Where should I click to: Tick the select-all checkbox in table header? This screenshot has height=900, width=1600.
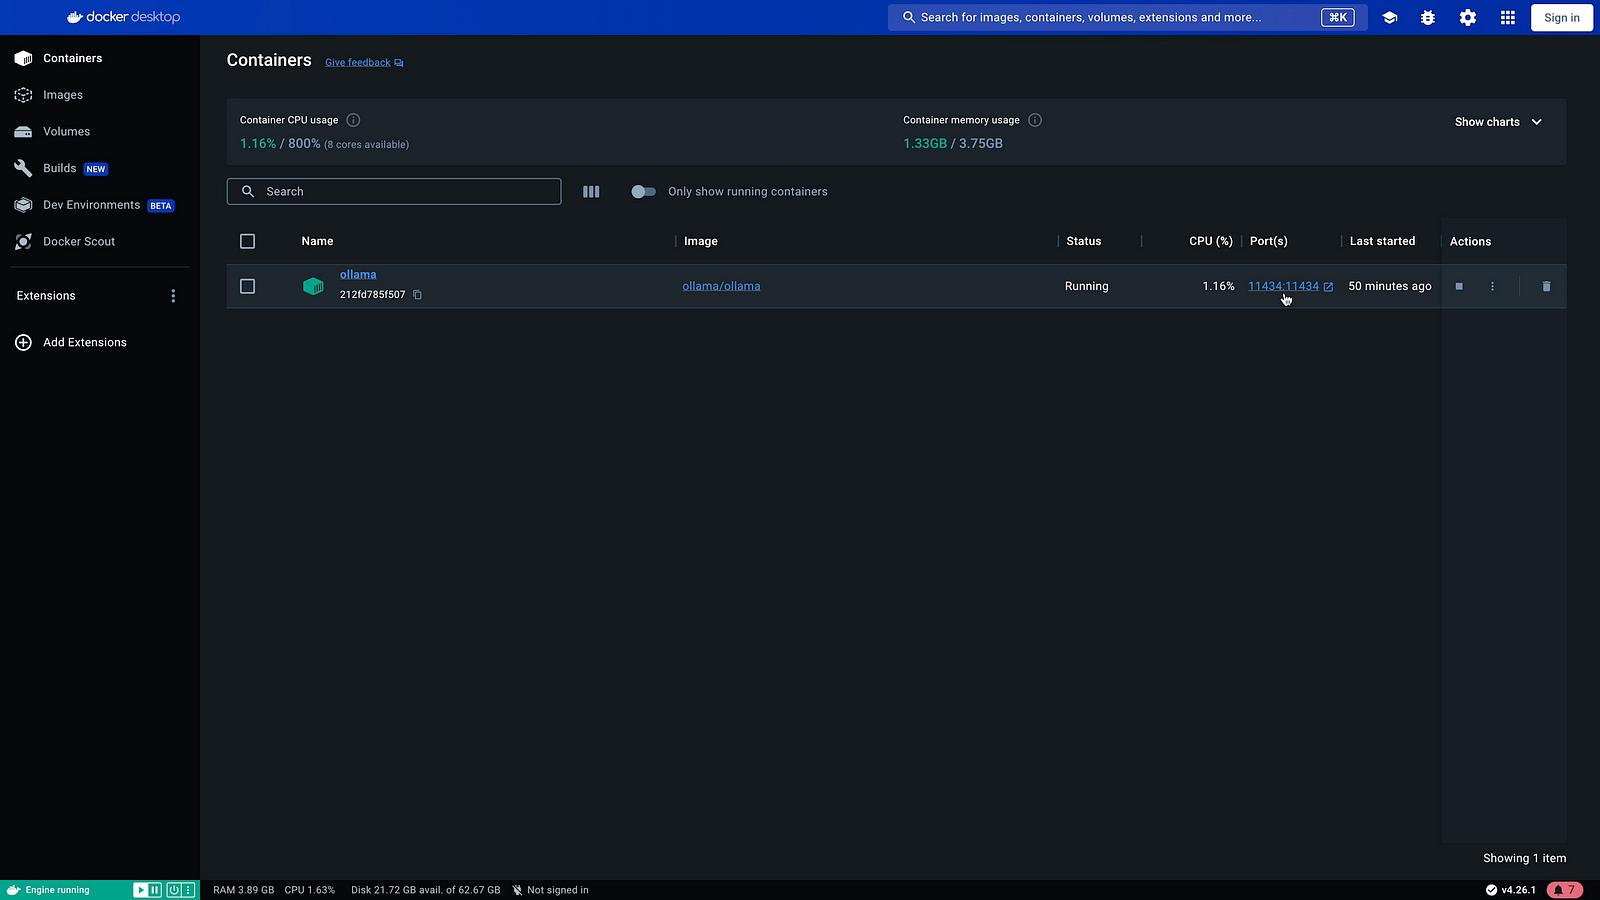pos(248,242)
